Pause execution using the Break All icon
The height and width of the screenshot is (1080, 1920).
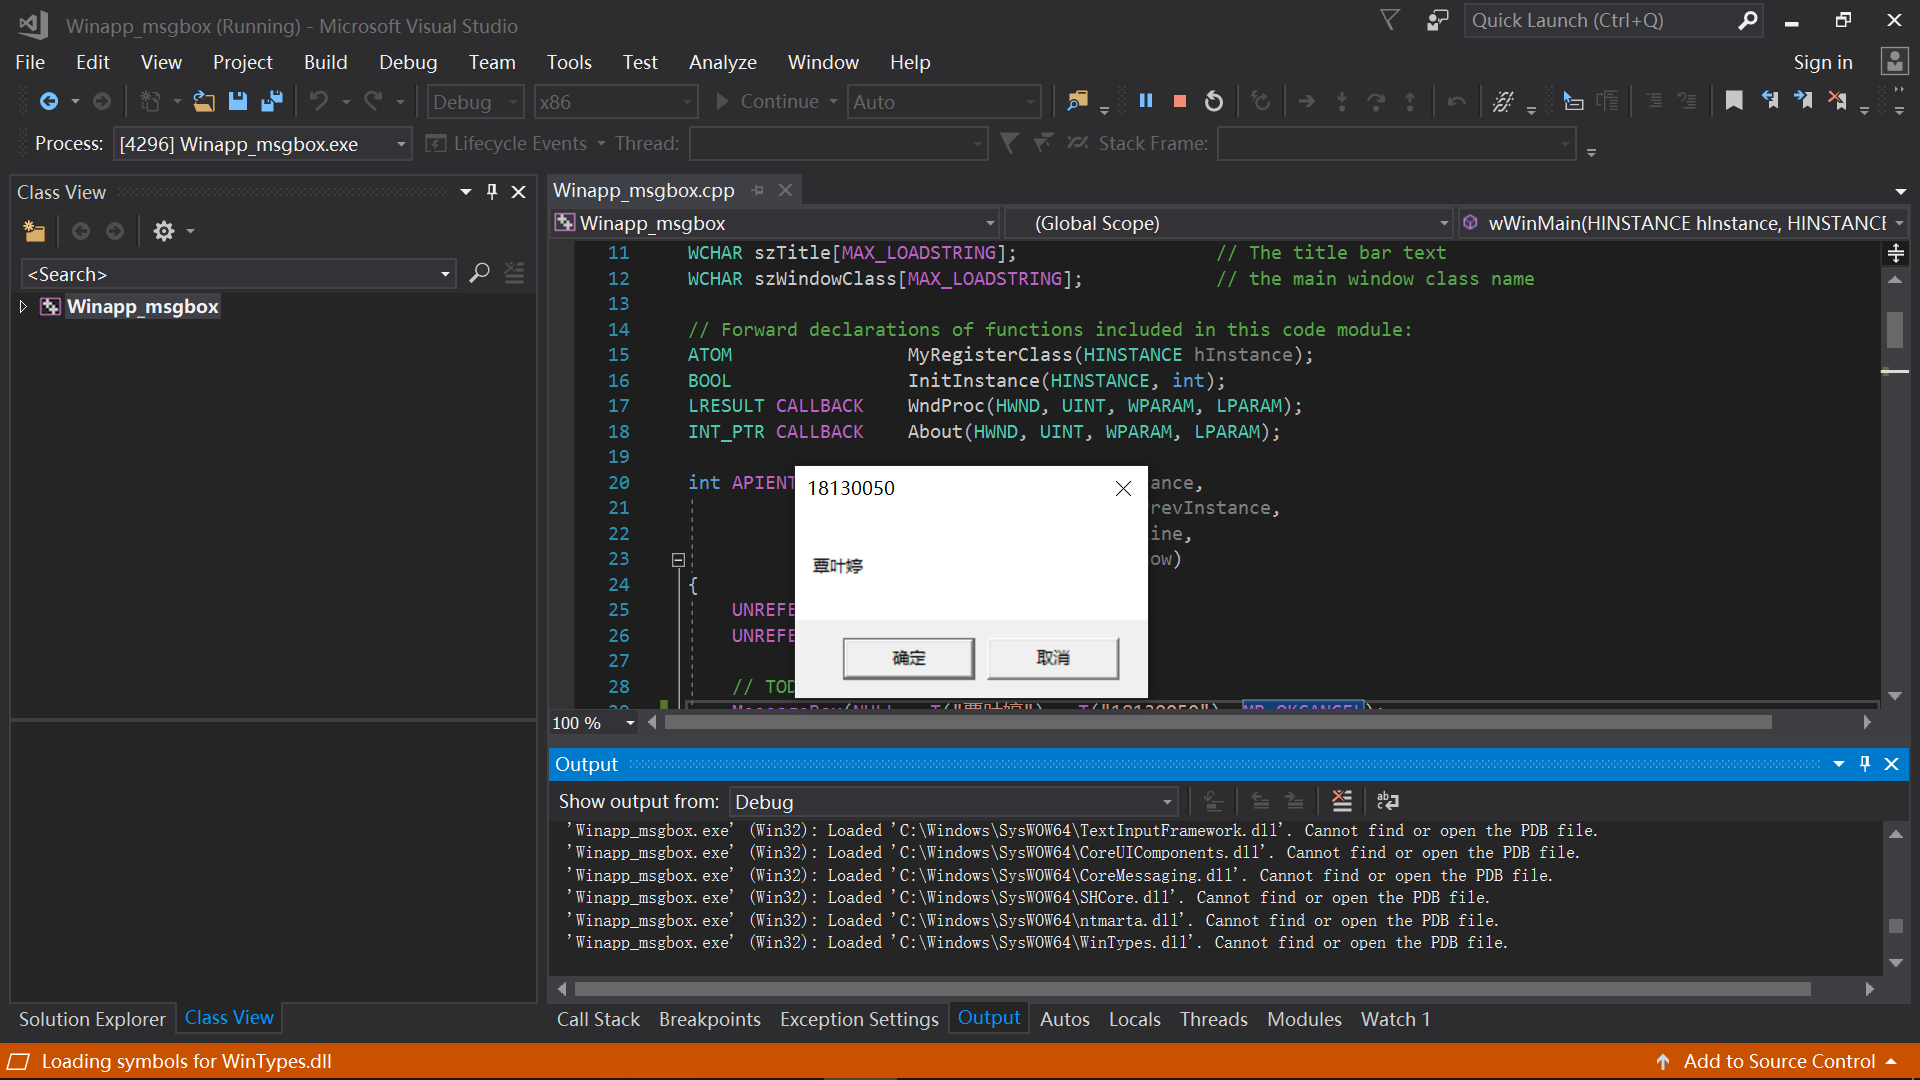(x=1146, y=100)
